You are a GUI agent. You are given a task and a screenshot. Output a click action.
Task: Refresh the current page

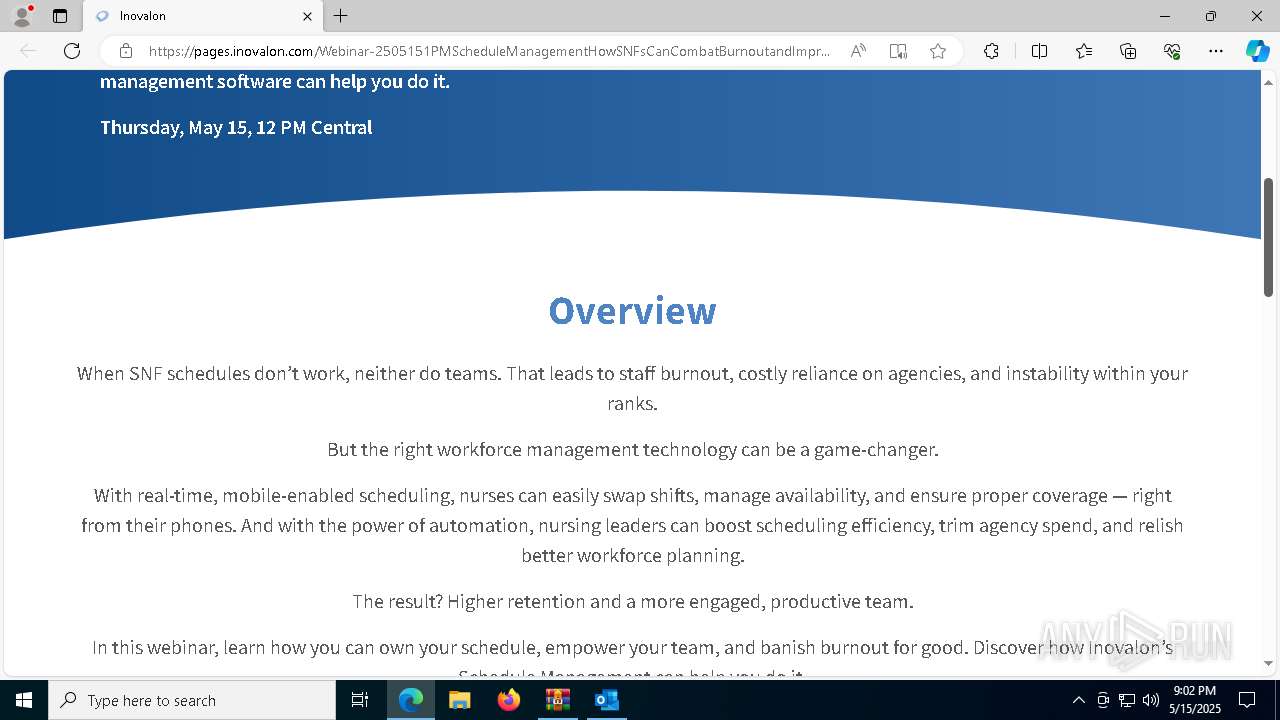tap(72, 51)
